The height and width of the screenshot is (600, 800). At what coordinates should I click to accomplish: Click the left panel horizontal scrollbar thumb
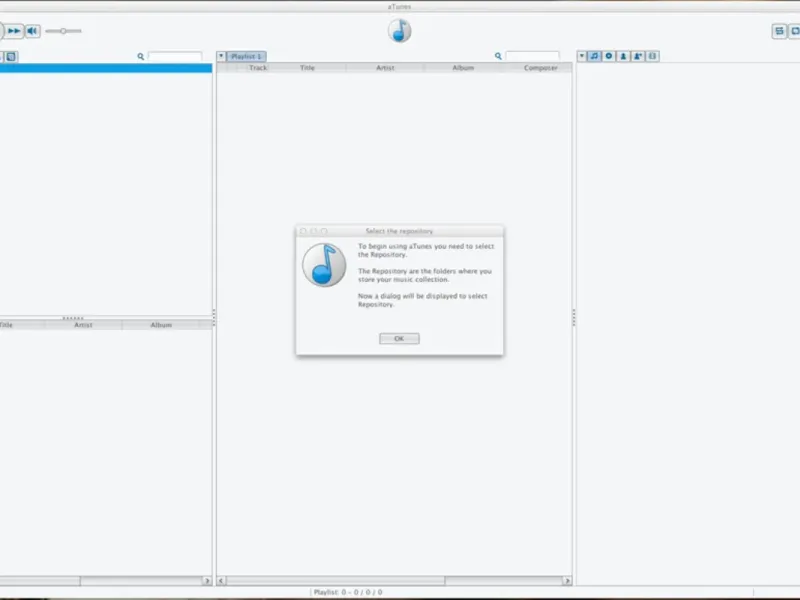click(40, 581)
